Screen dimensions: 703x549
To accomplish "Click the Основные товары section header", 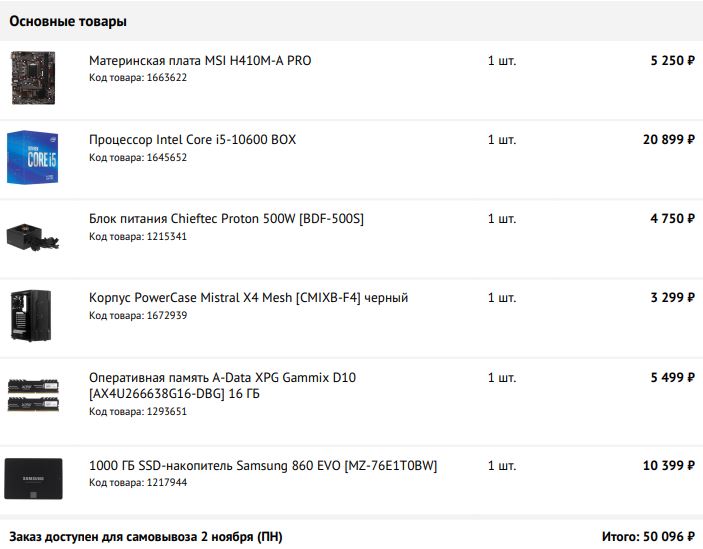I will (x=68, y=21).
